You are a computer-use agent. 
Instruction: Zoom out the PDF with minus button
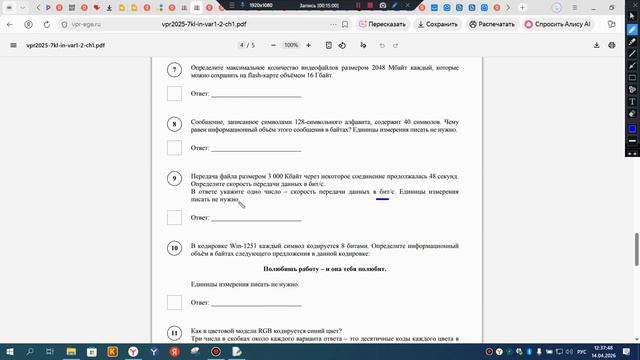[273, 45]
